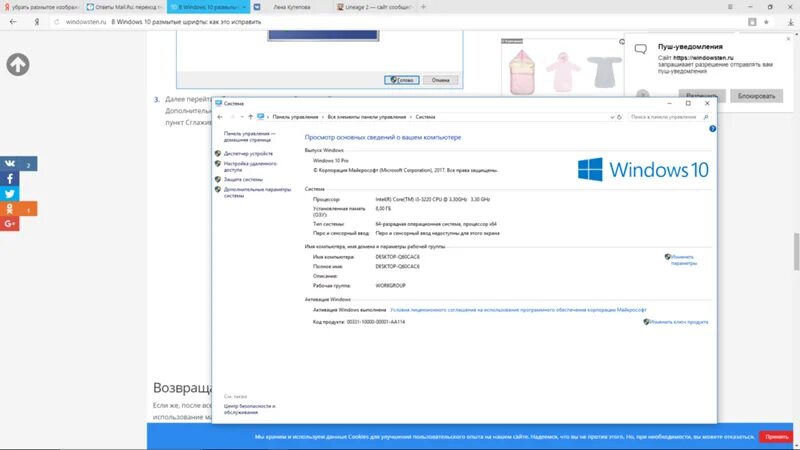The height and width of the screenshot is (450, 800).
Task: Switch to first Yandex search tab
Action: click(x=41, y=7)
